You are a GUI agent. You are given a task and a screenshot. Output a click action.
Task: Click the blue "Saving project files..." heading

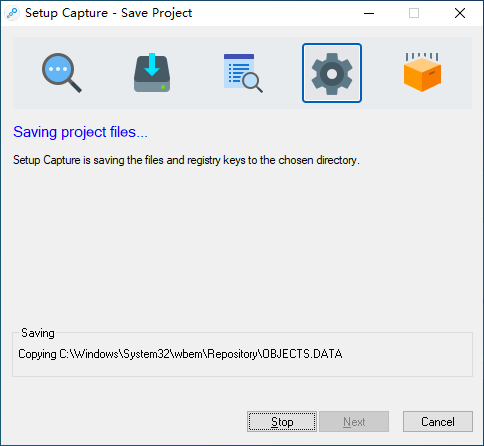click(80, 132)
